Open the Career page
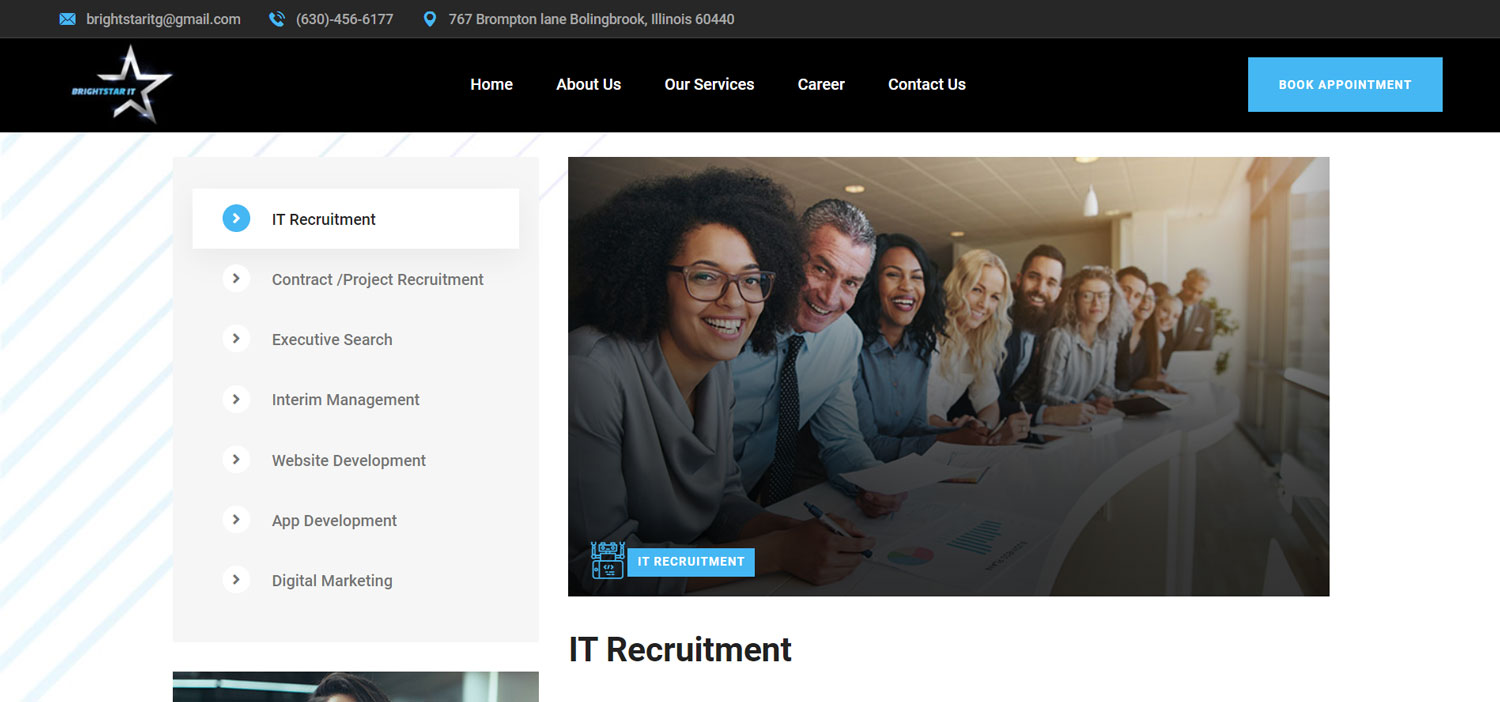1500x702 pixels. click(821, 84)
